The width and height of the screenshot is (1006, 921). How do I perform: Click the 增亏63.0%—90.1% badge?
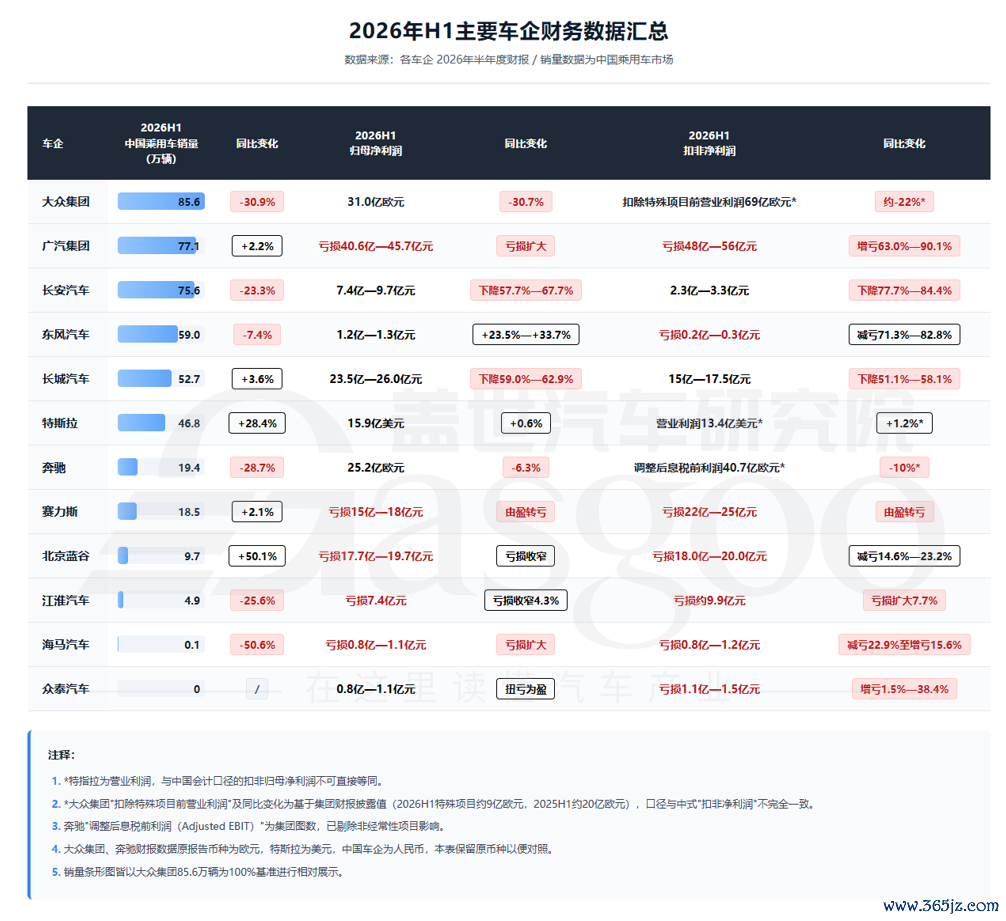pos(904,246)
